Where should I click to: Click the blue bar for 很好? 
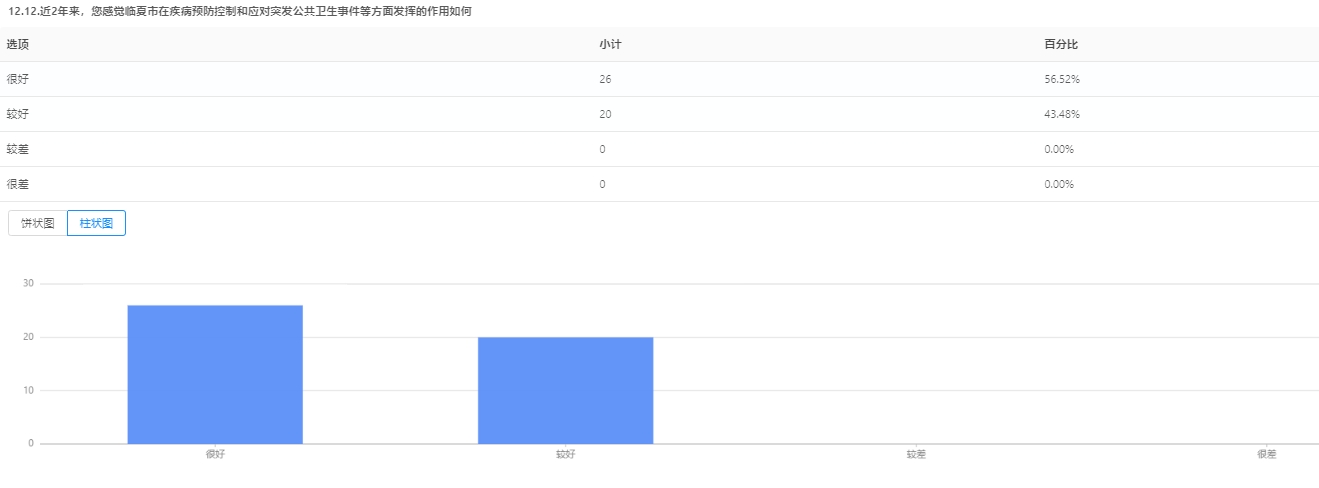215,374
